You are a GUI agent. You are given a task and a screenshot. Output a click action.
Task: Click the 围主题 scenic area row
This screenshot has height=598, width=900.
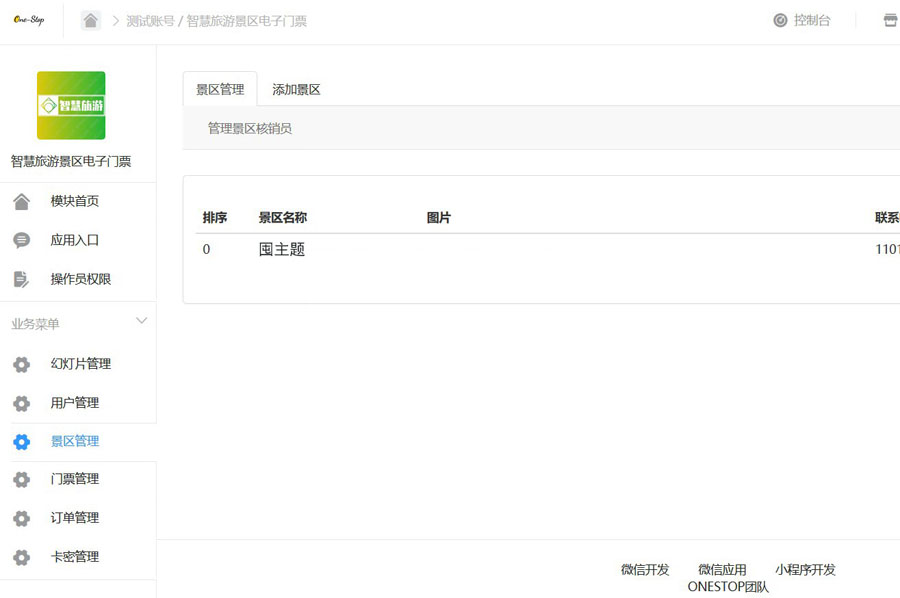click(282, 250)
